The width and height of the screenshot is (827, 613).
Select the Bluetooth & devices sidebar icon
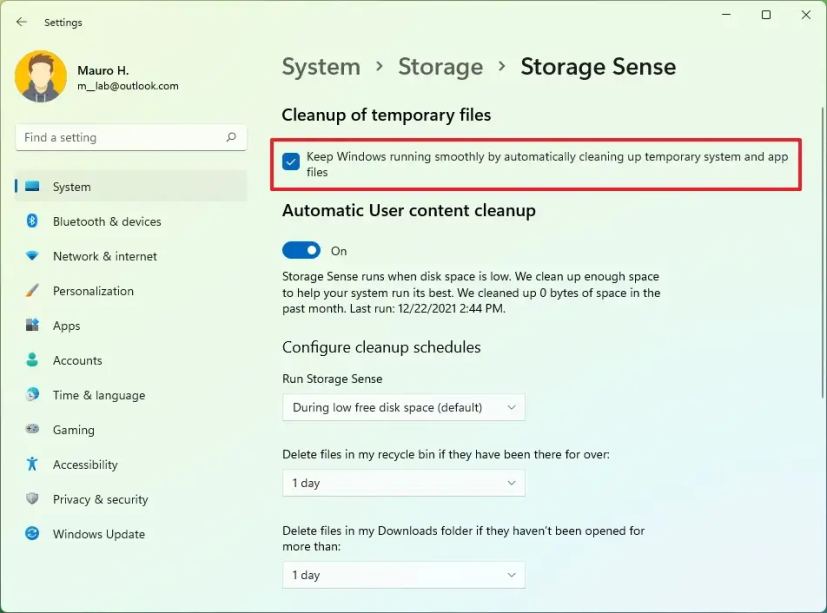[32, 221]
